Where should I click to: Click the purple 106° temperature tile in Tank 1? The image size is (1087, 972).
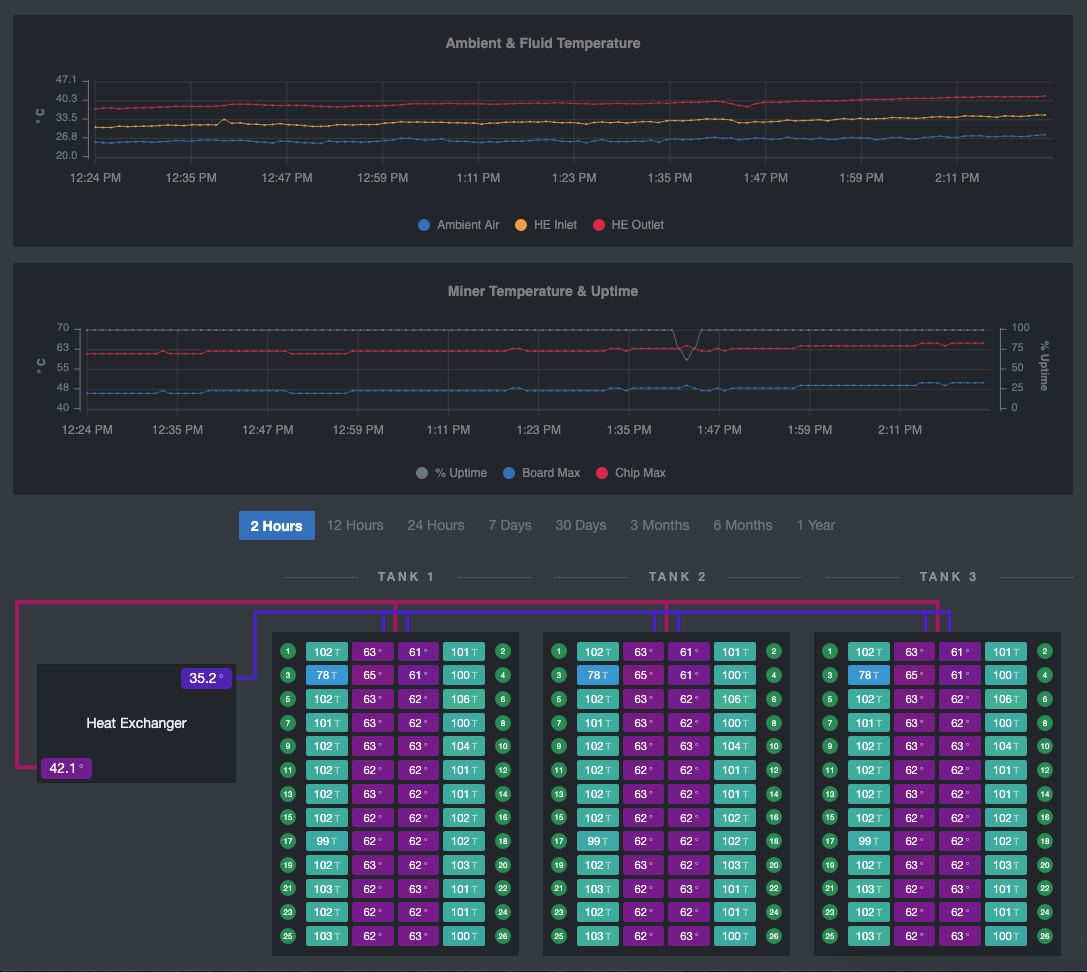(463, 698)
